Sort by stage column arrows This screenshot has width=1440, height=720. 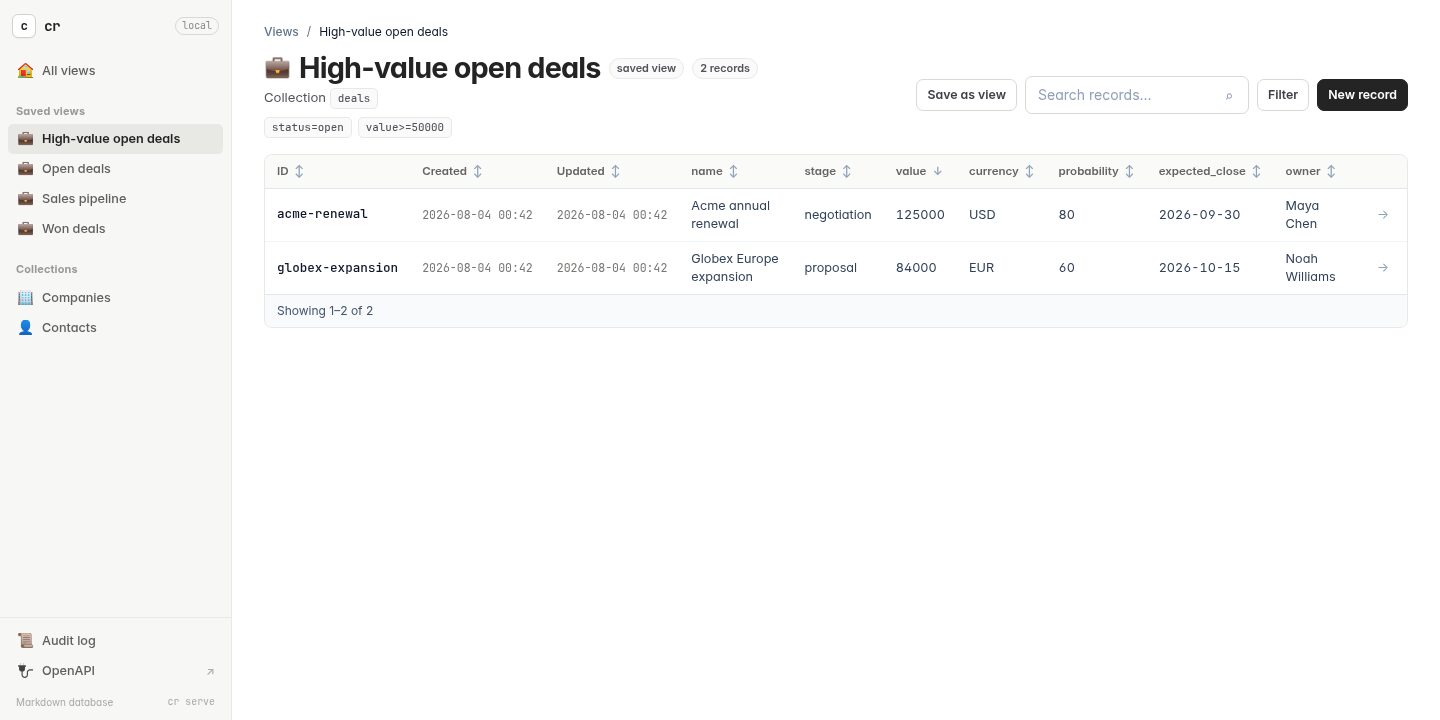coord(846,172)
